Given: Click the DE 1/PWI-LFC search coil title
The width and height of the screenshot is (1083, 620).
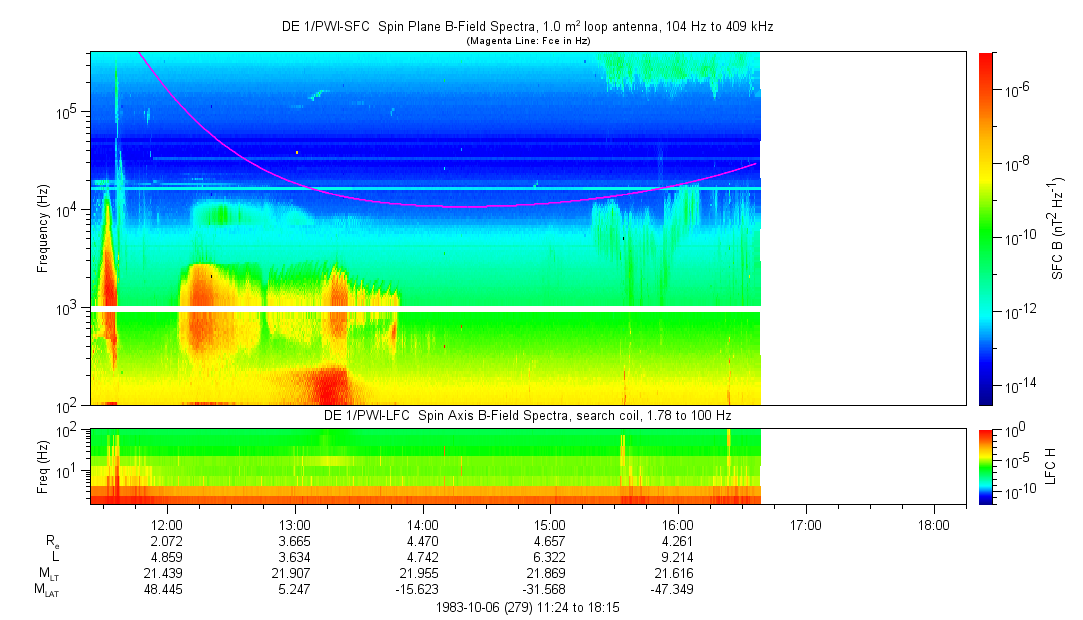Looking at the screenshot, I should tap(528, 414).
